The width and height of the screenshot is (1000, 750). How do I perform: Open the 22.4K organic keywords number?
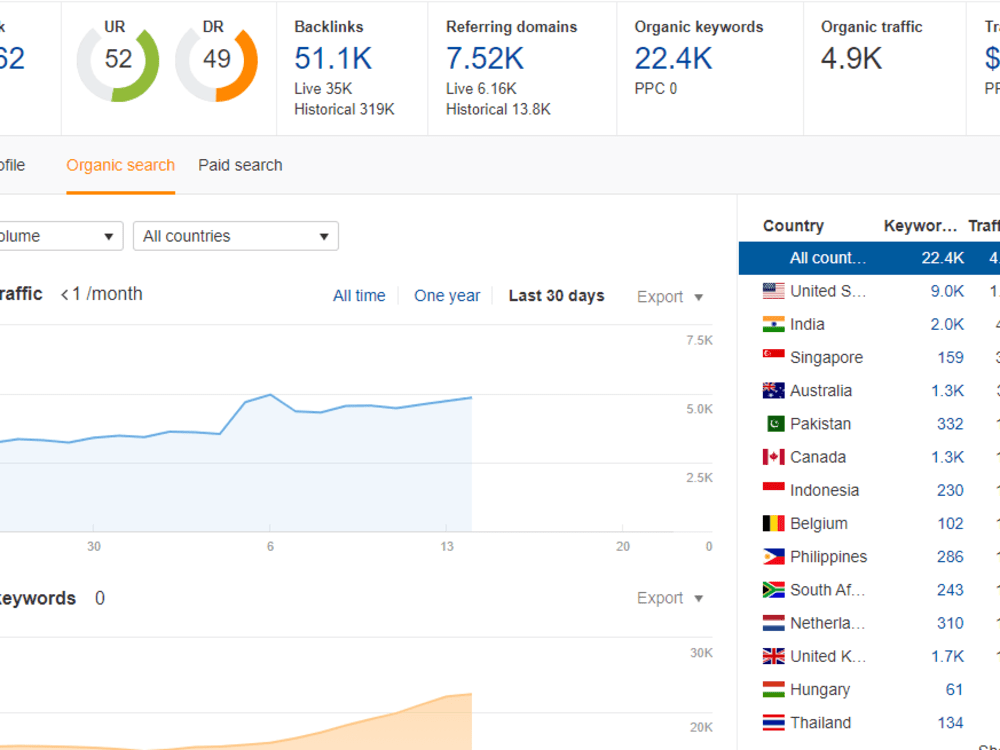(673, 59)
